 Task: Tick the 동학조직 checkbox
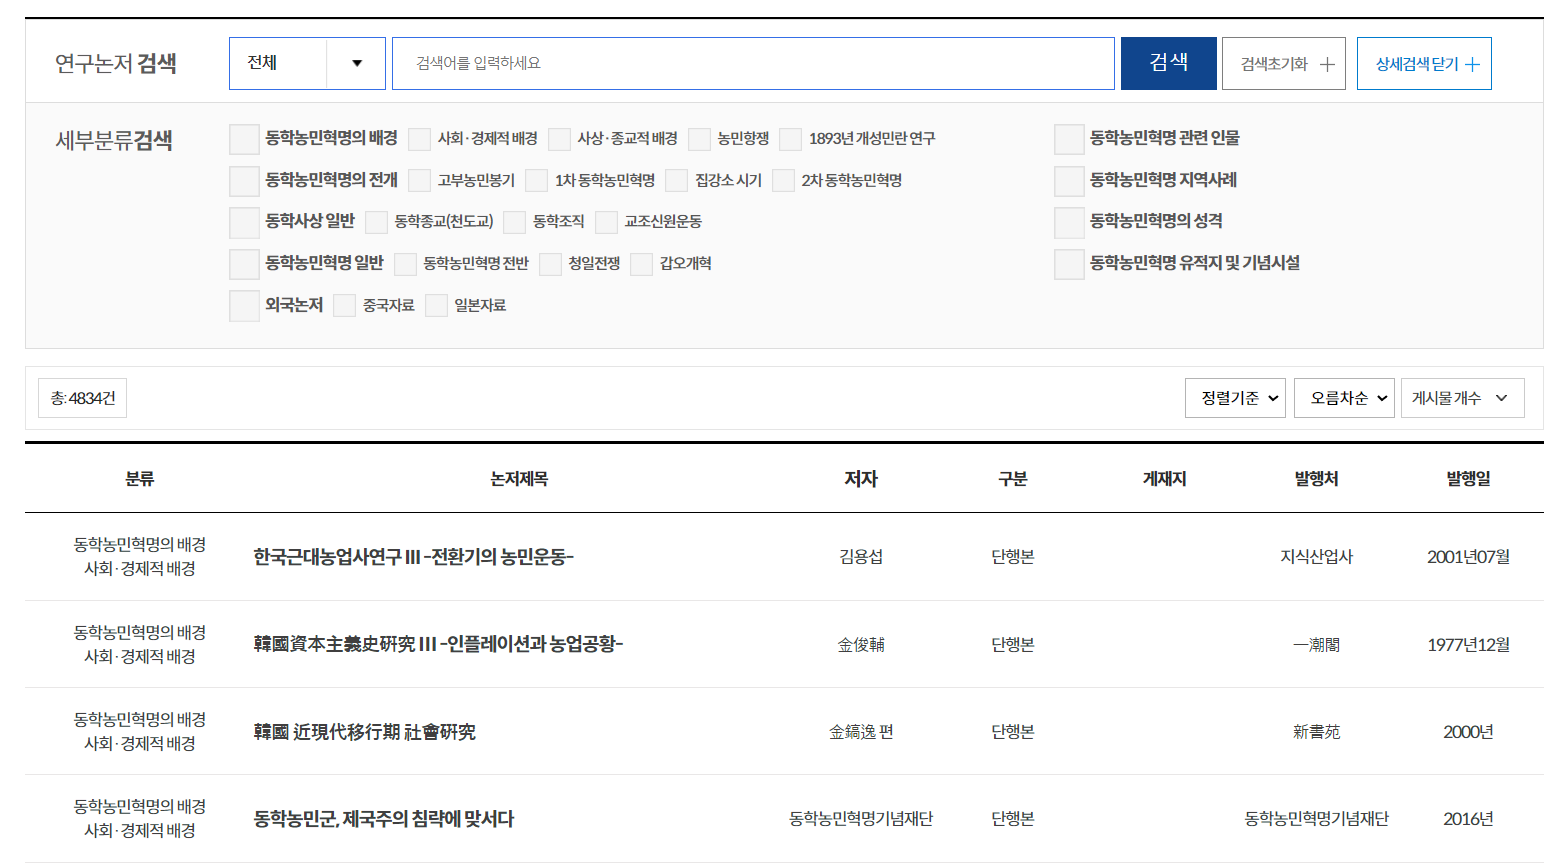click(x=515, y=222)
